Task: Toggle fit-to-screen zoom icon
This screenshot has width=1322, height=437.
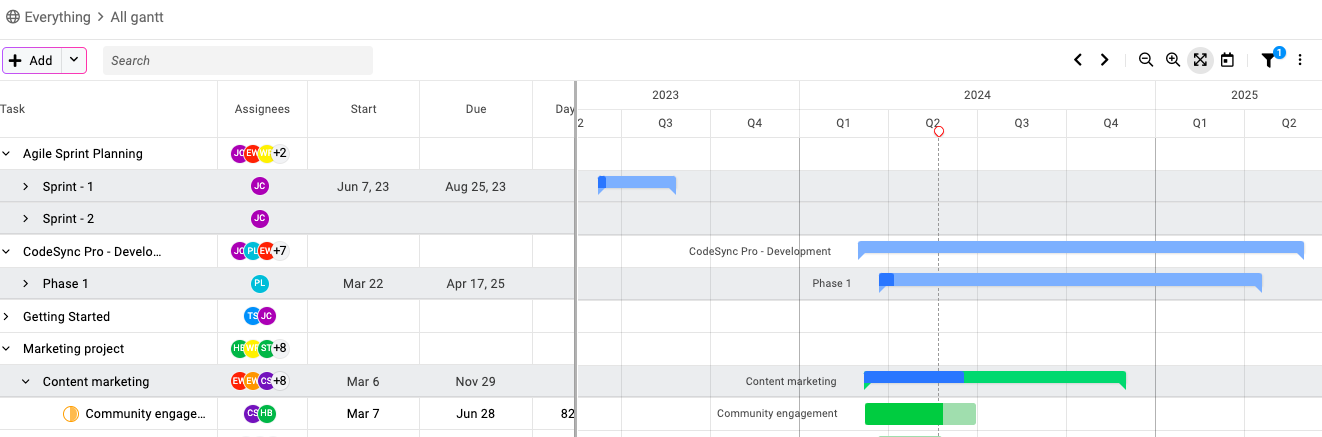Action: [x=1200, y=60]
